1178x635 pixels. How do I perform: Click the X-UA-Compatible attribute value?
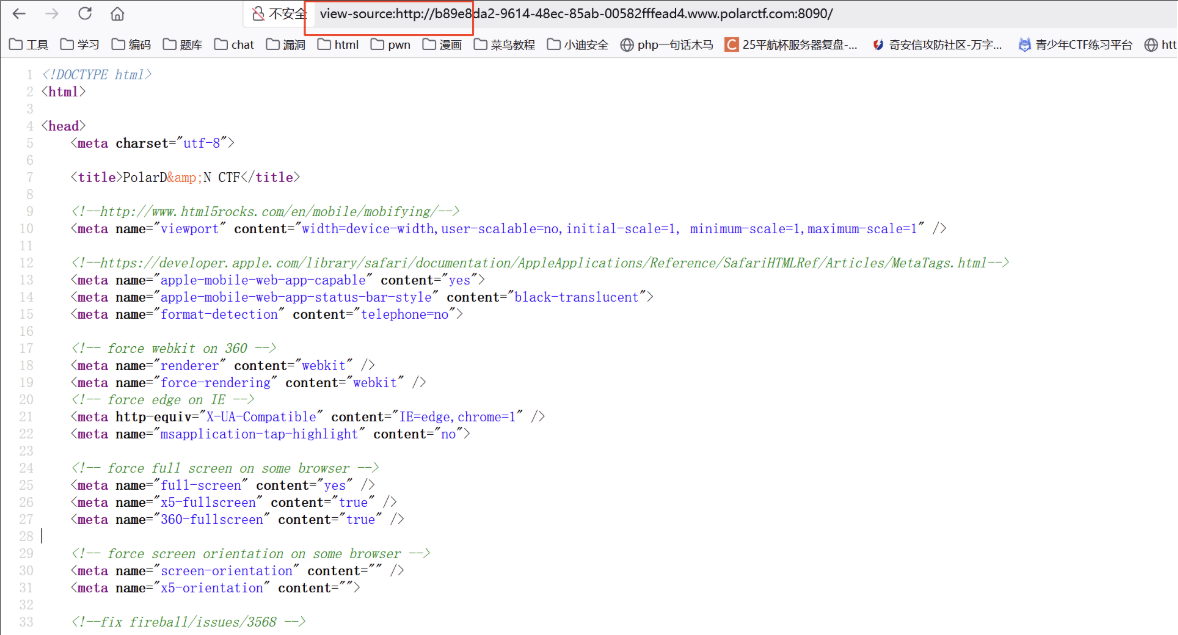(261, 416)
